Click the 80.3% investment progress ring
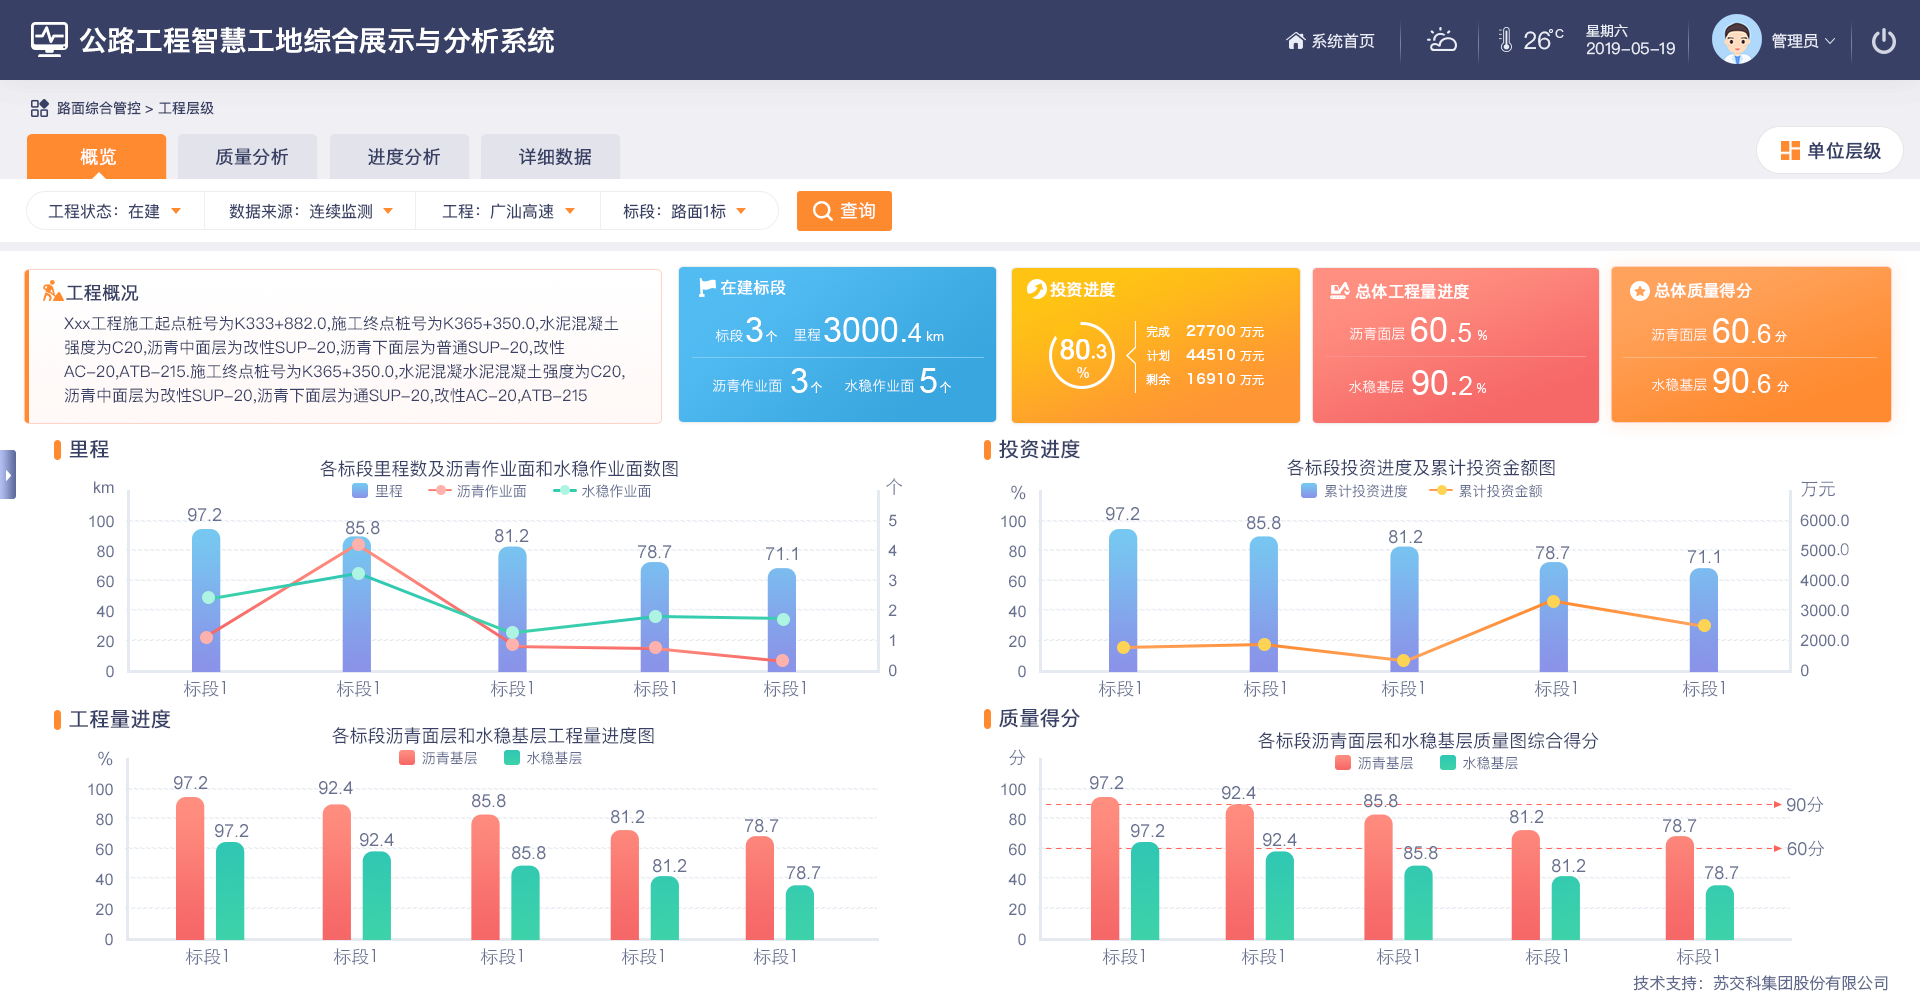The height and width of the screenshot is (1000, 1920). (1082, 355)
